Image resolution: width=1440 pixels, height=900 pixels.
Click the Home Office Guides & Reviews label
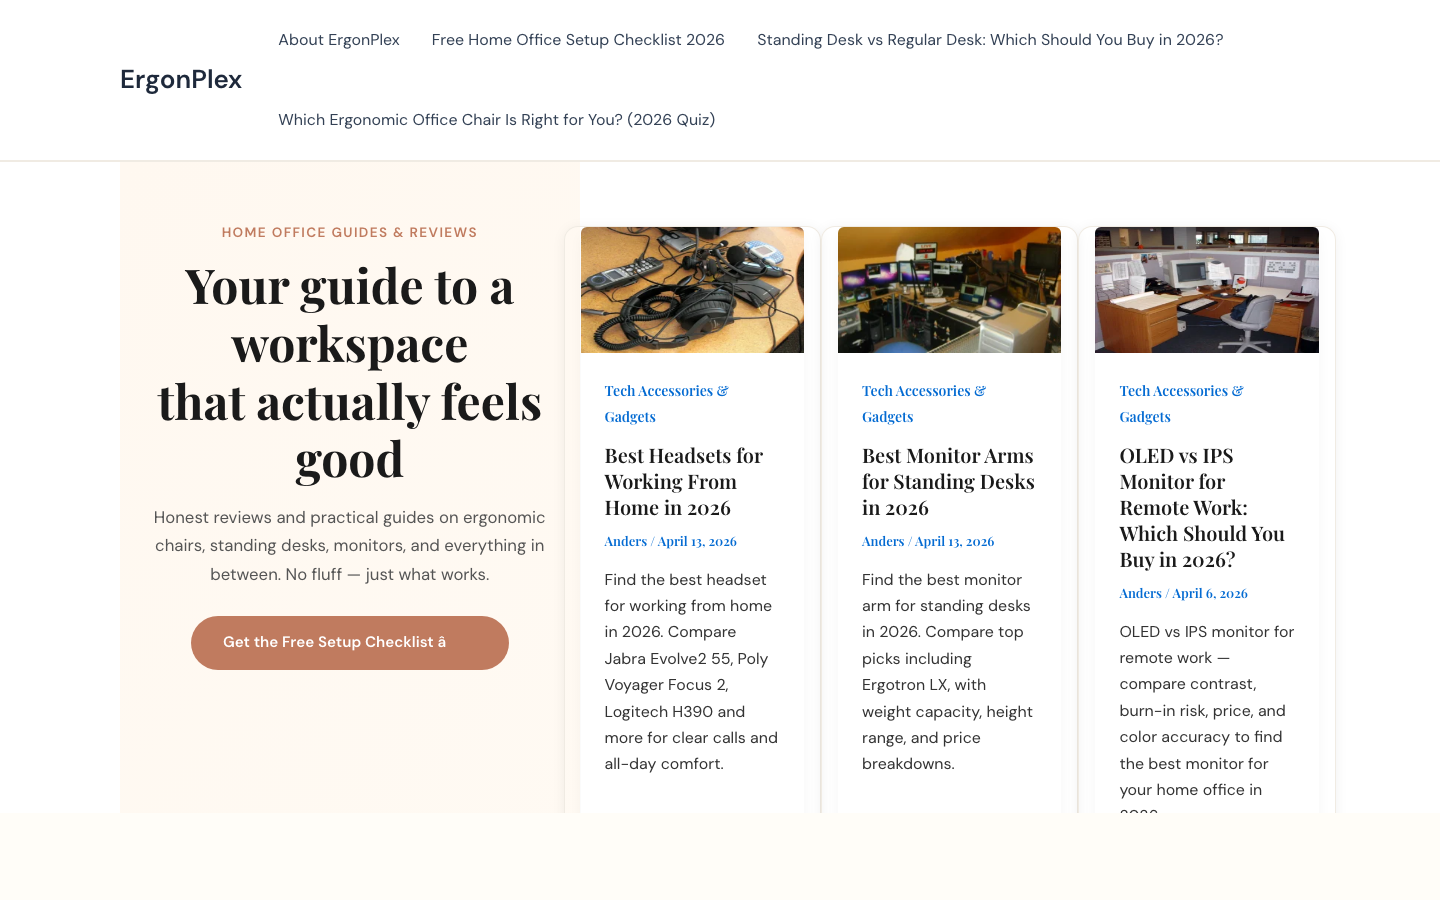349,233
